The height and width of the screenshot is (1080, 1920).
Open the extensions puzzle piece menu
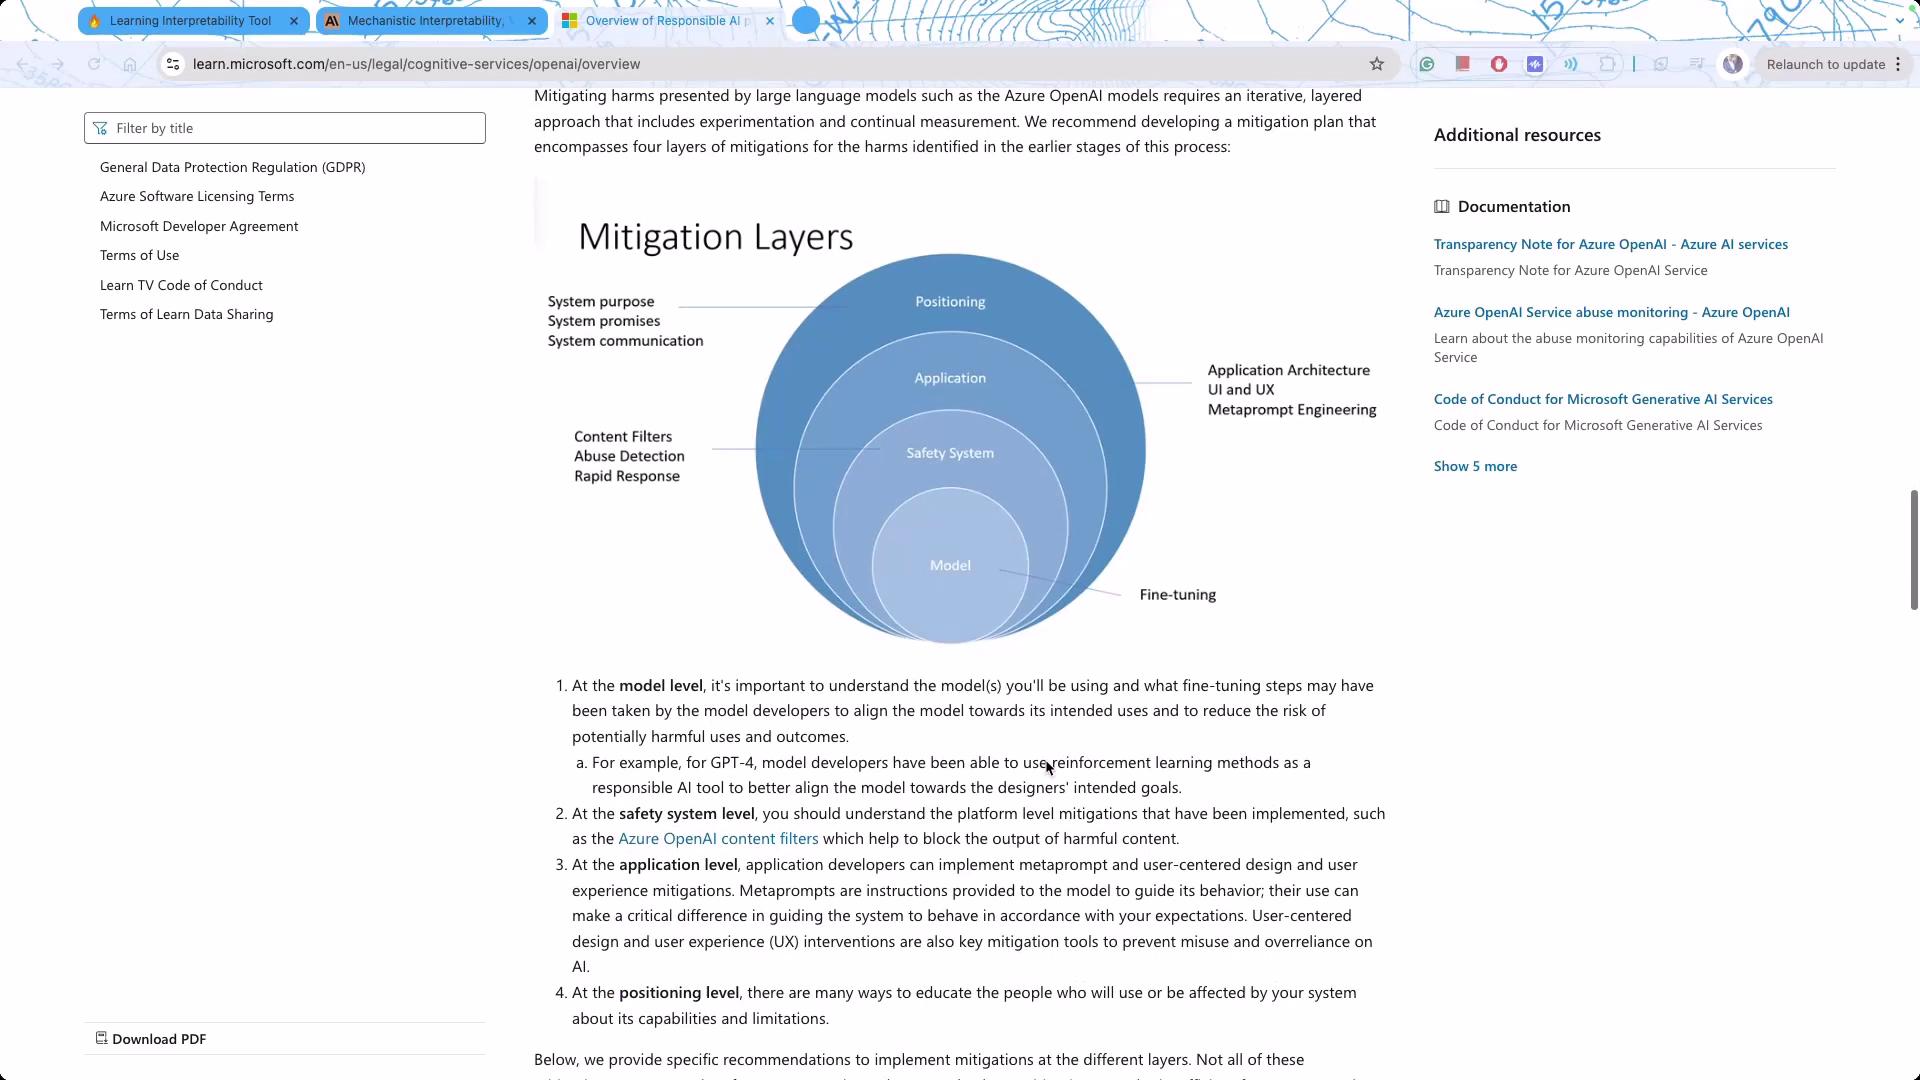(x=1607, y=64)
